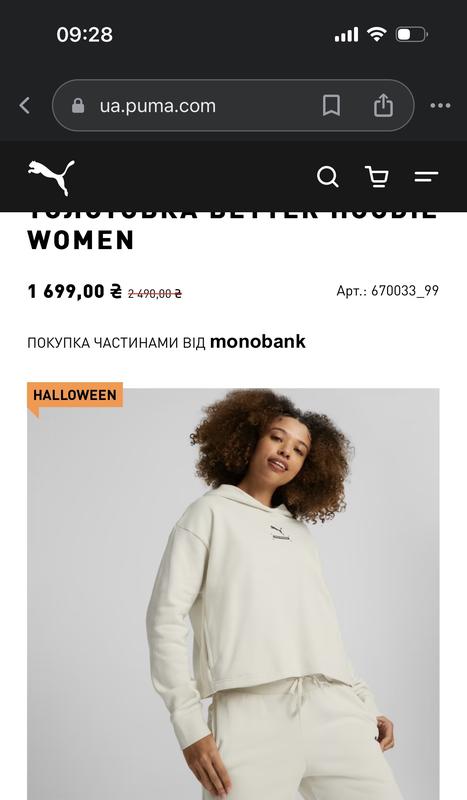467x800 pixels.
Task: Open the site search magnifier
Action: [328, 177]
